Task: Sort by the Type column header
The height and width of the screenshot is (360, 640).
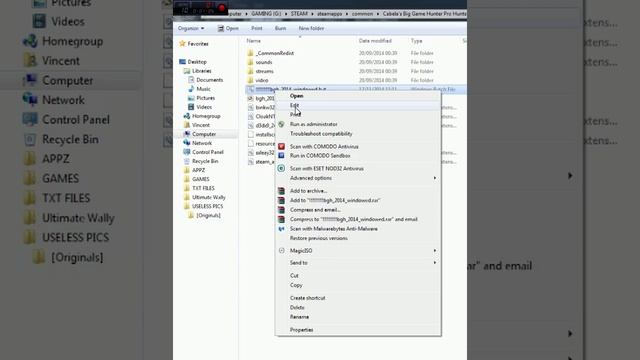Action: pyautogui.click(x=416, y=41)
